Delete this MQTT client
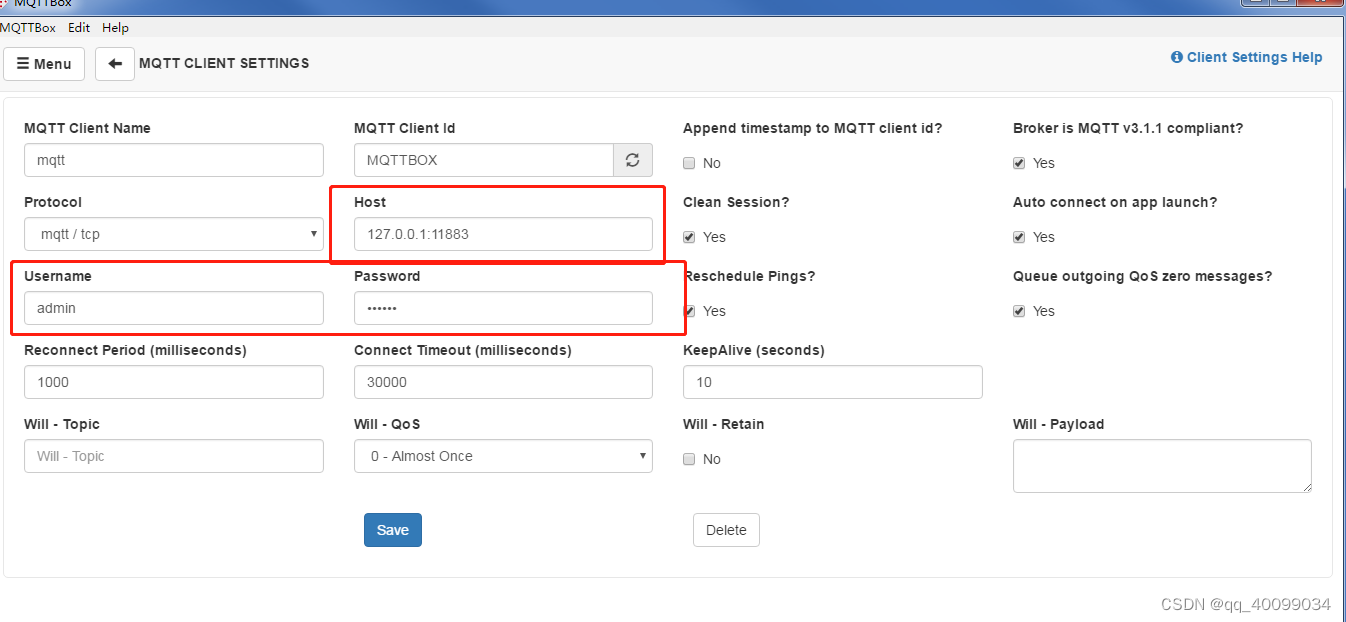The width and height of the screenshot is (1346, 622). click(x=726, y=530)
